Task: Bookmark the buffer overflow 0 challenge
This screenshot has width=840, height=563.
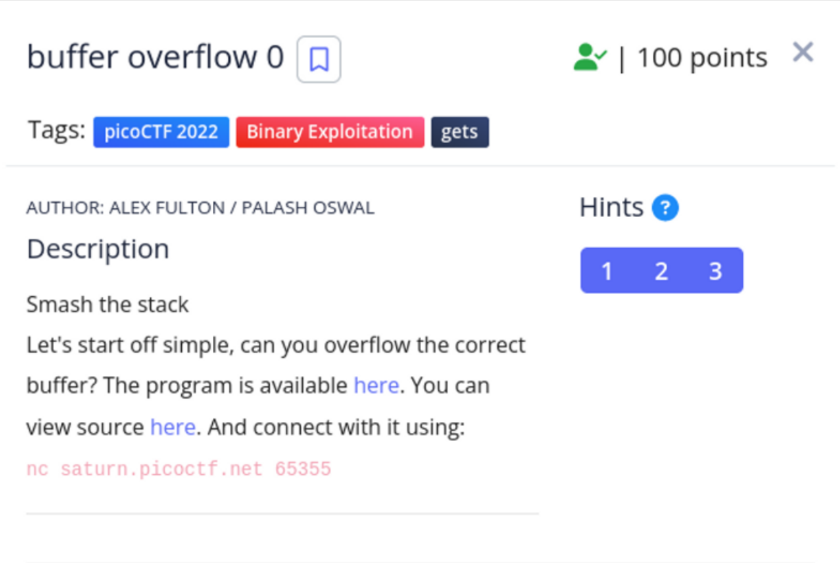Action: [x=319, y=59]
